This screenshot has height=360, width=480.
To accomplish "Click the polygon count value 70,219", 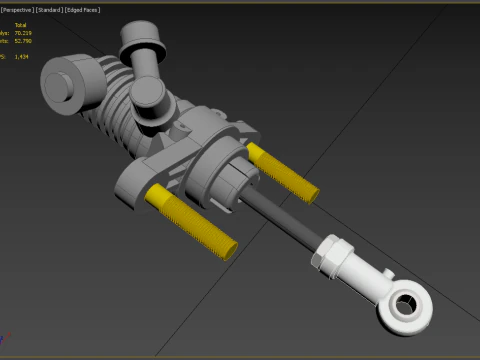I will [23, 33].
